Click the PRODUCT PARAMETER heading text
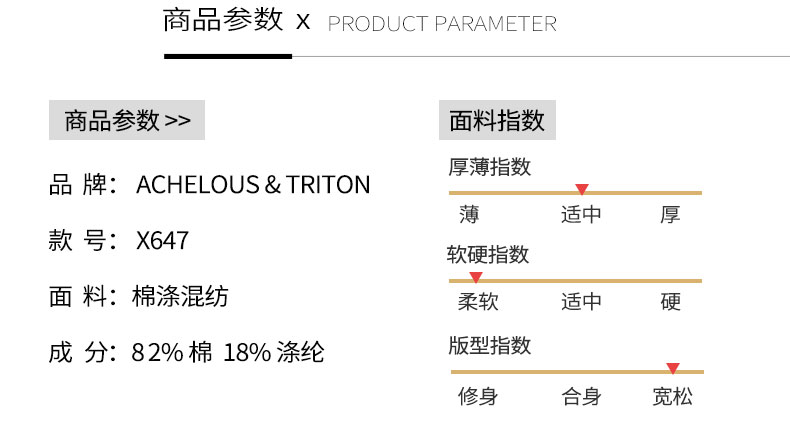The image size is (790, 443). [442, 24]
